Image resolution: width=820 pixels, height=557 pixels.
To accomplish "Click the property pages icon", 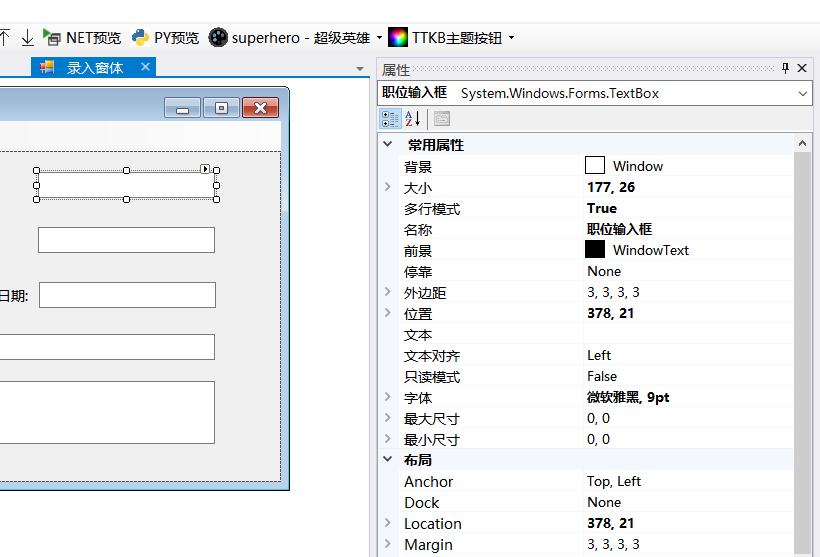I will click(442, 119).
